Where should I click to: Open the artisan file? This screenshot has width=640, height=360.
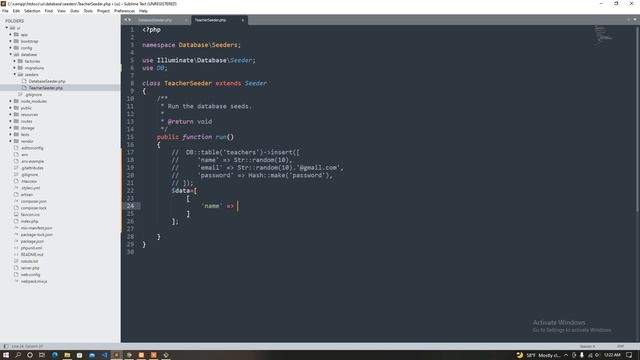pos(27,195)
